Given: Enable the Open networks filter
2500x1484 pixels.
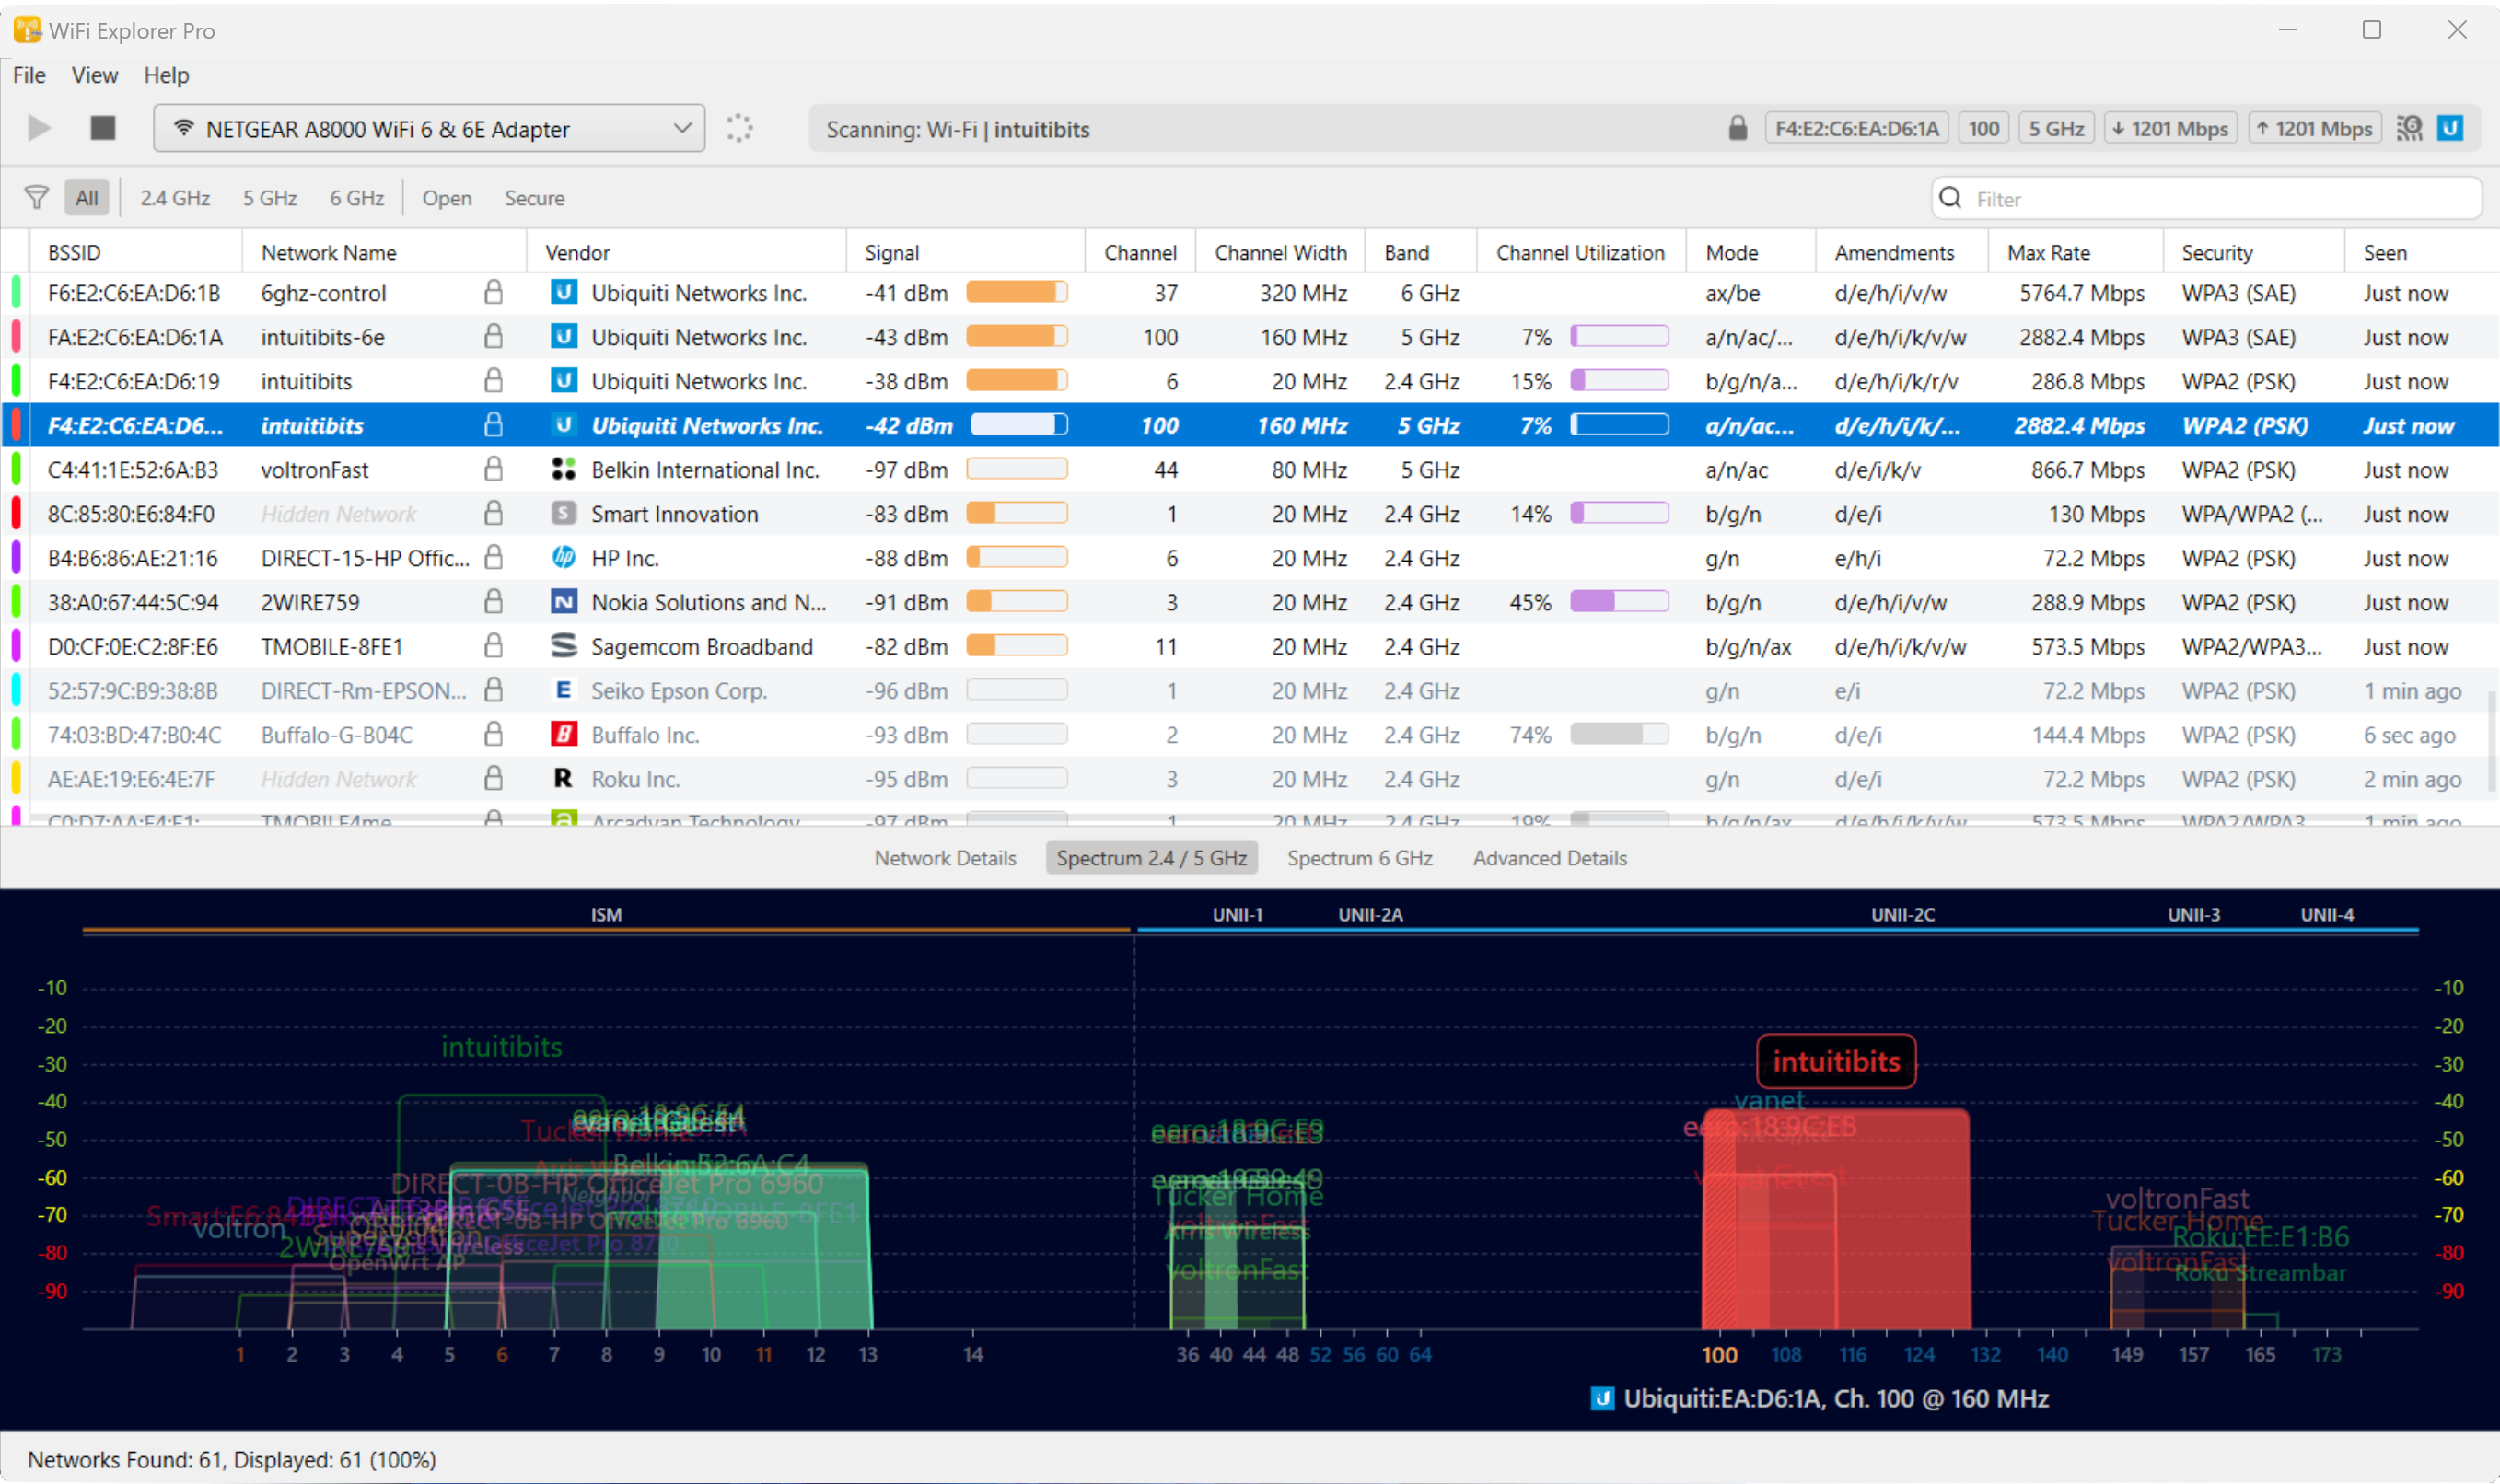Looking at the screenshot, I should (447, 197).
